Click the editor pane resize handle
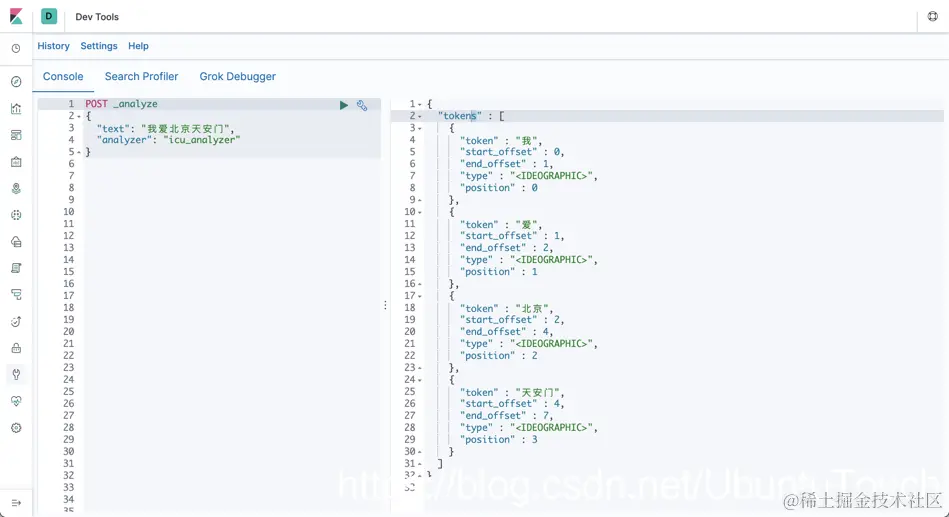The image size is (949, 517). coord(386,306)
